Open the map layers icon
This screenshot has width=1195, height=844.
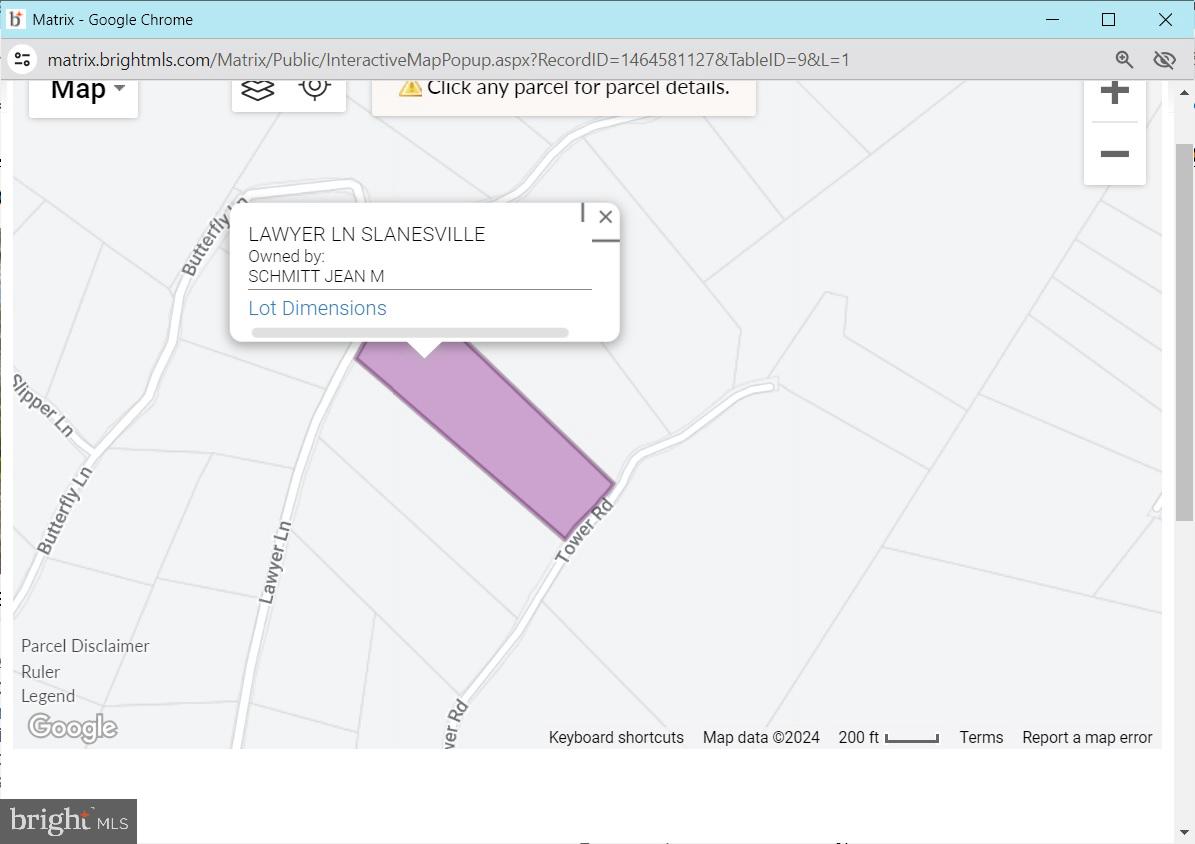click(x=258, y=89)
